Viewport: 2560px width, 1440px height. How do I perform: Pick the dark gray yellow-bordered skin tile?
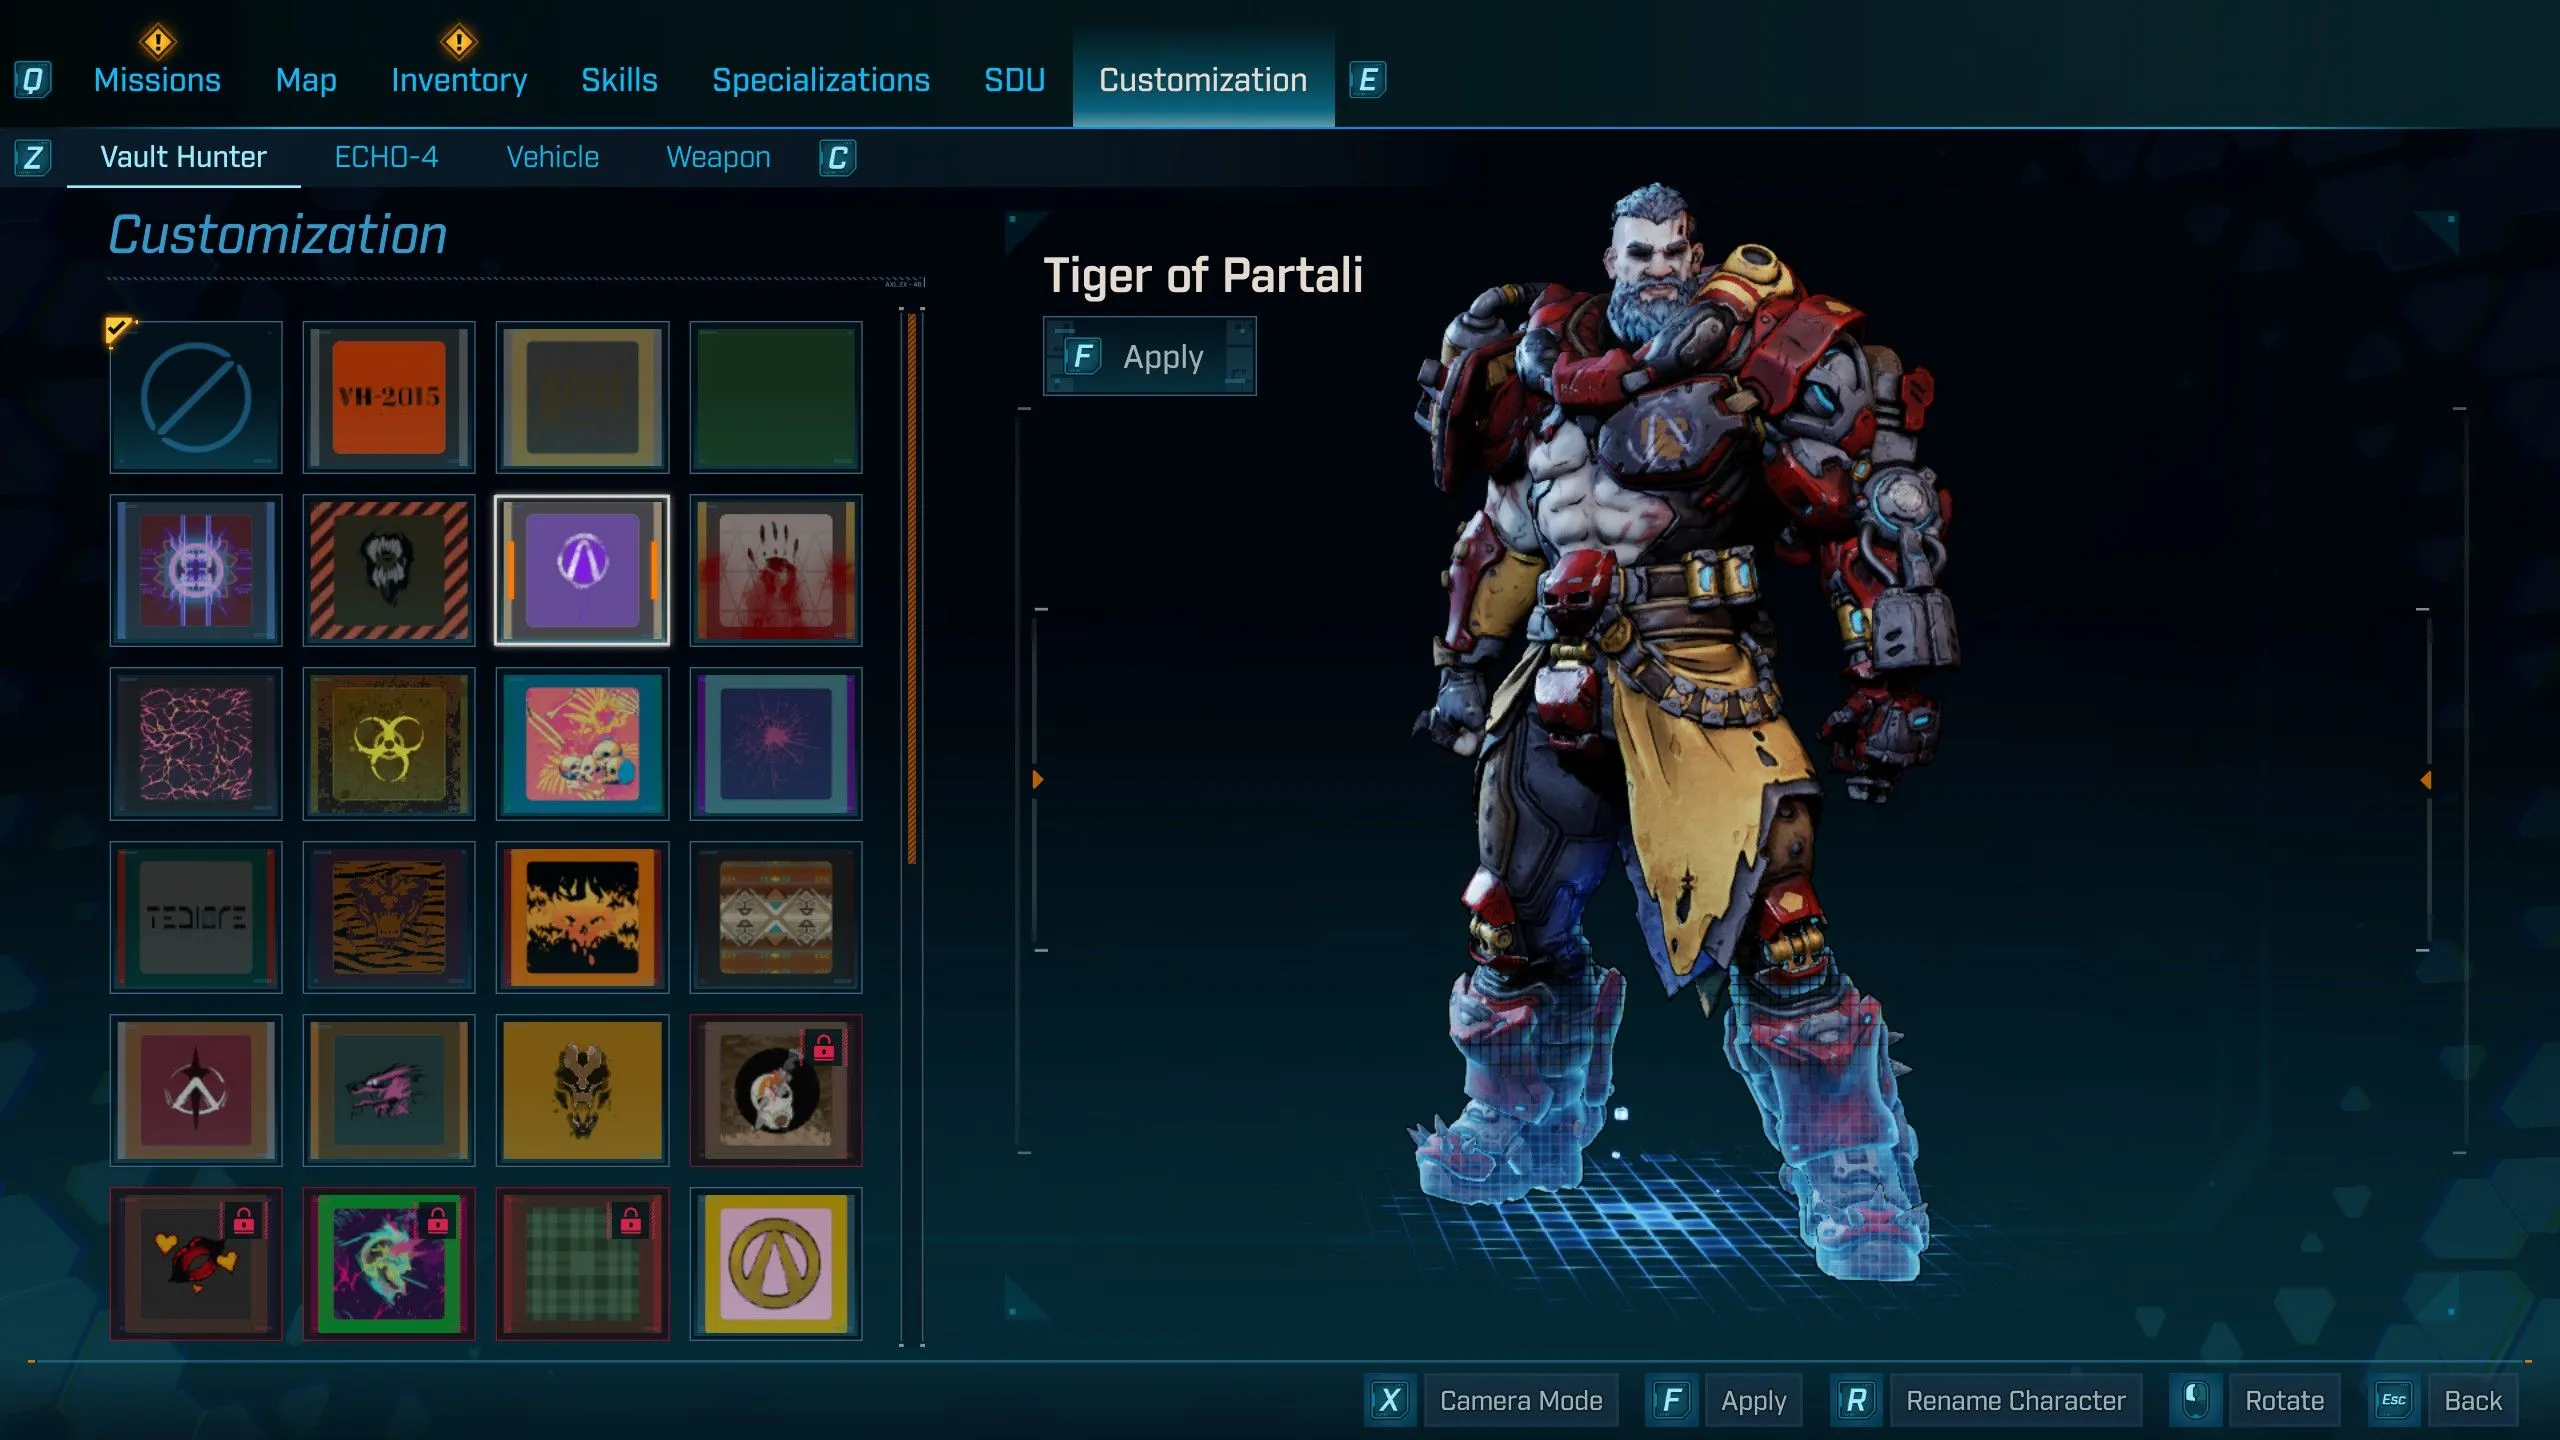[582, 397]
